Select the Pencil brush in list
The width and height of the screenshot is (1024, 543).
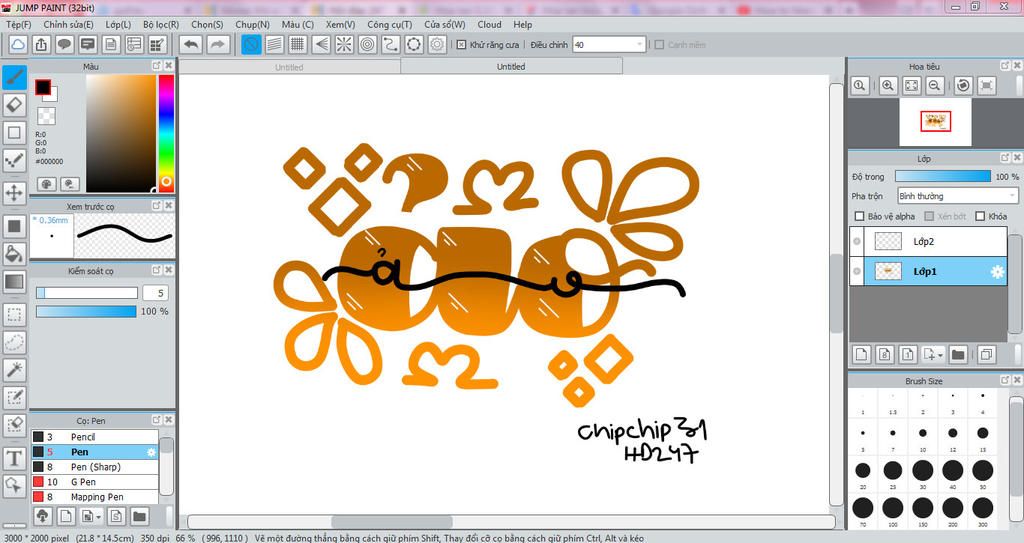click(x=95, y=437)
